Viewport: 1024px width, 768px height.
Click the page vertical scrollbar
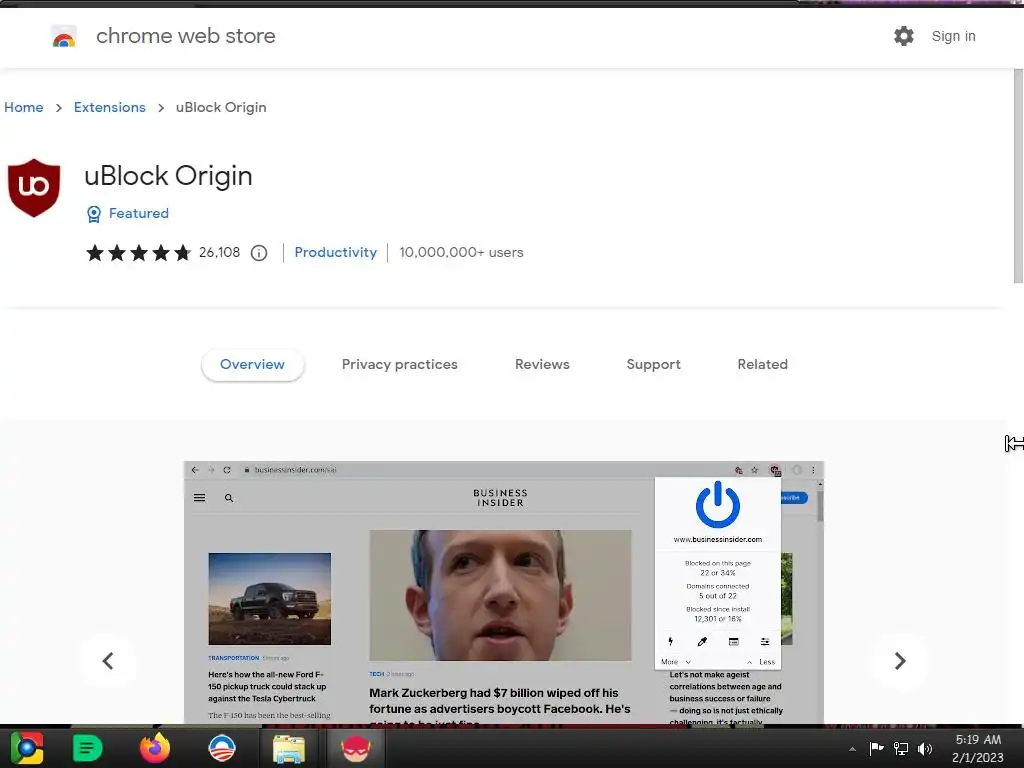click(1018, 176)
